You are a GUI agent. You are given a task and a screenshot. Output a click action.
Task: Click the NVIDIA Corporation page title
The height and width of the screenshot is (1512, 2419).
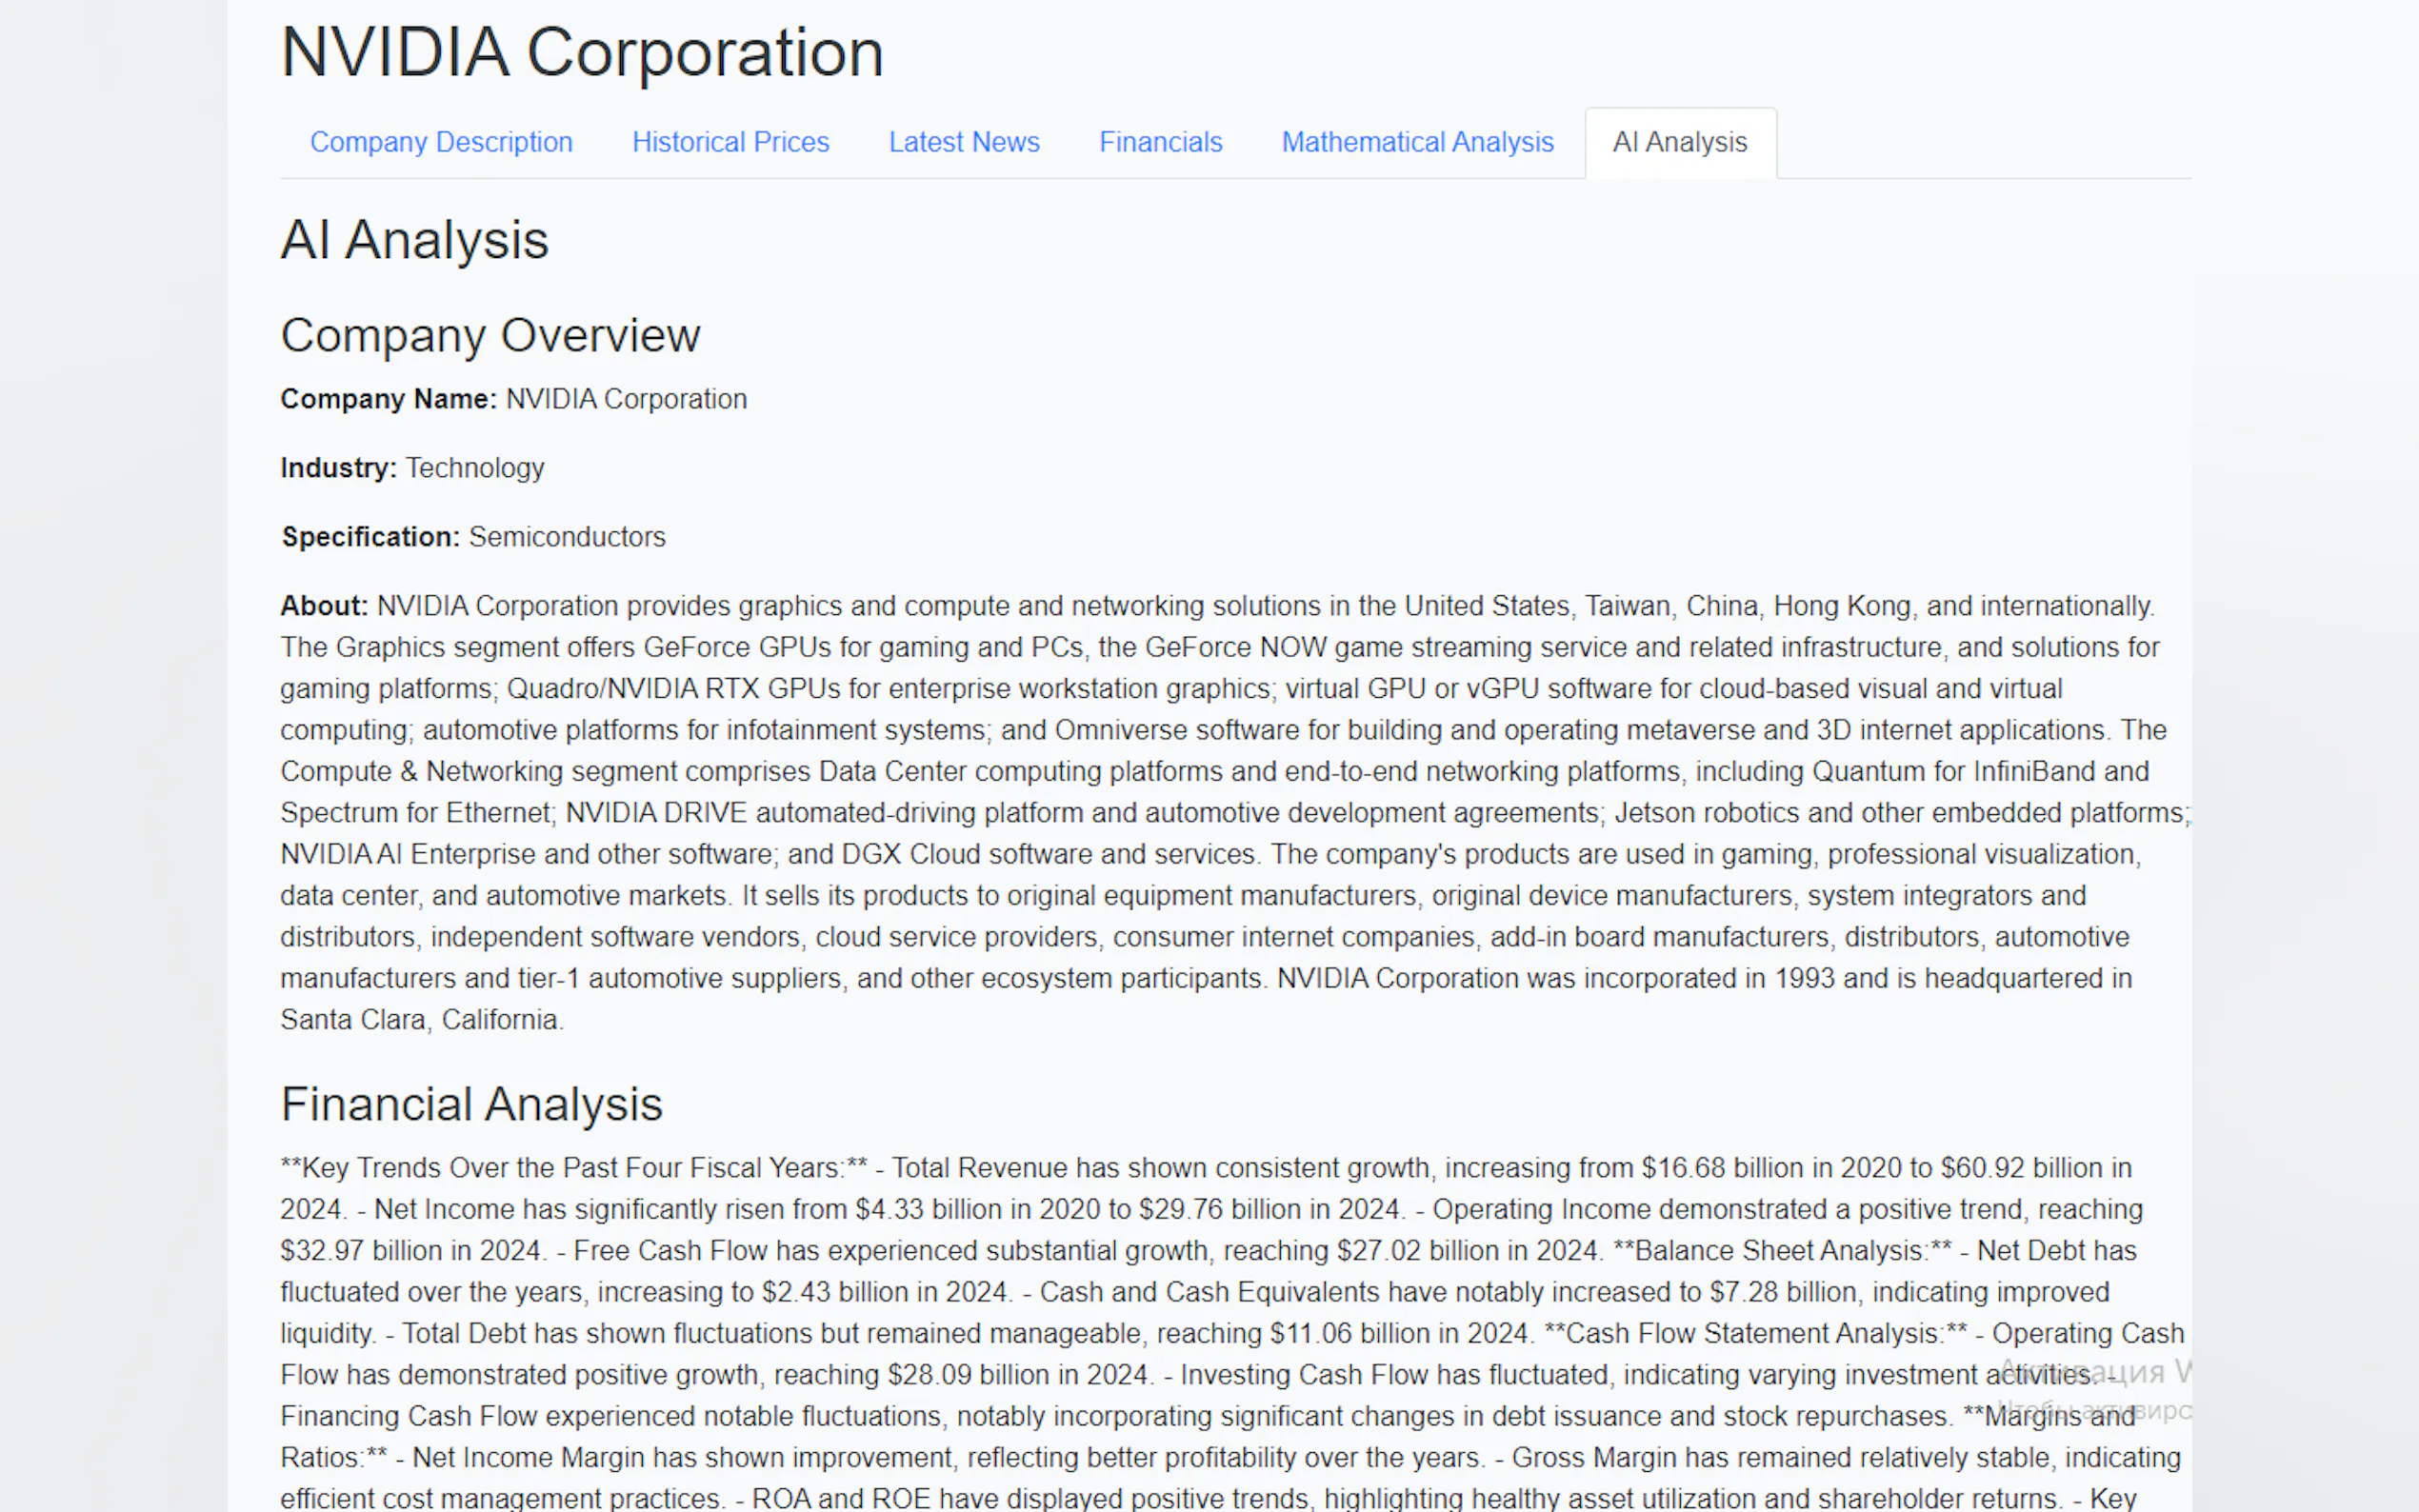click(582, 52)
